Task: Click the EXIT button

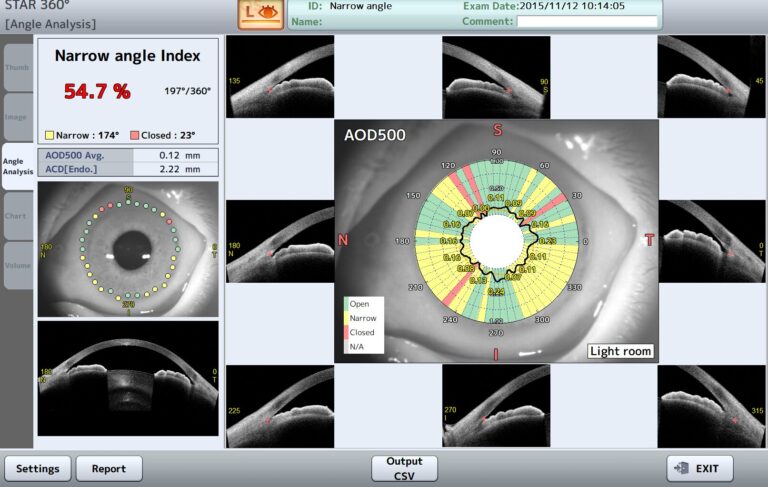Action: pyautogui.click(x=700, y=468)
